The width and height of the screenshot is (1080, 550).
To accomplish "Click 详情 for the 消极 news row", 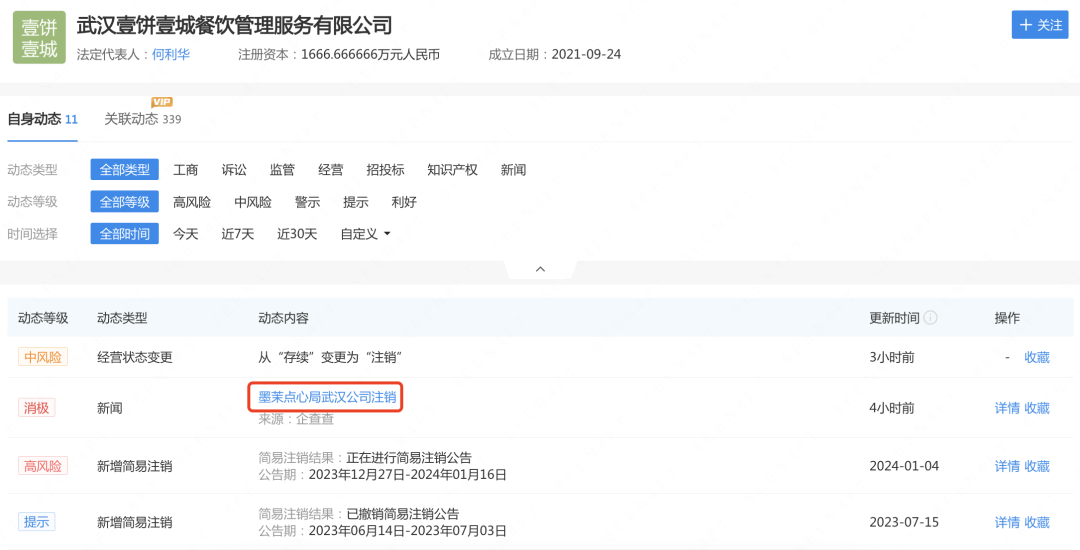I will point(1007,408).
